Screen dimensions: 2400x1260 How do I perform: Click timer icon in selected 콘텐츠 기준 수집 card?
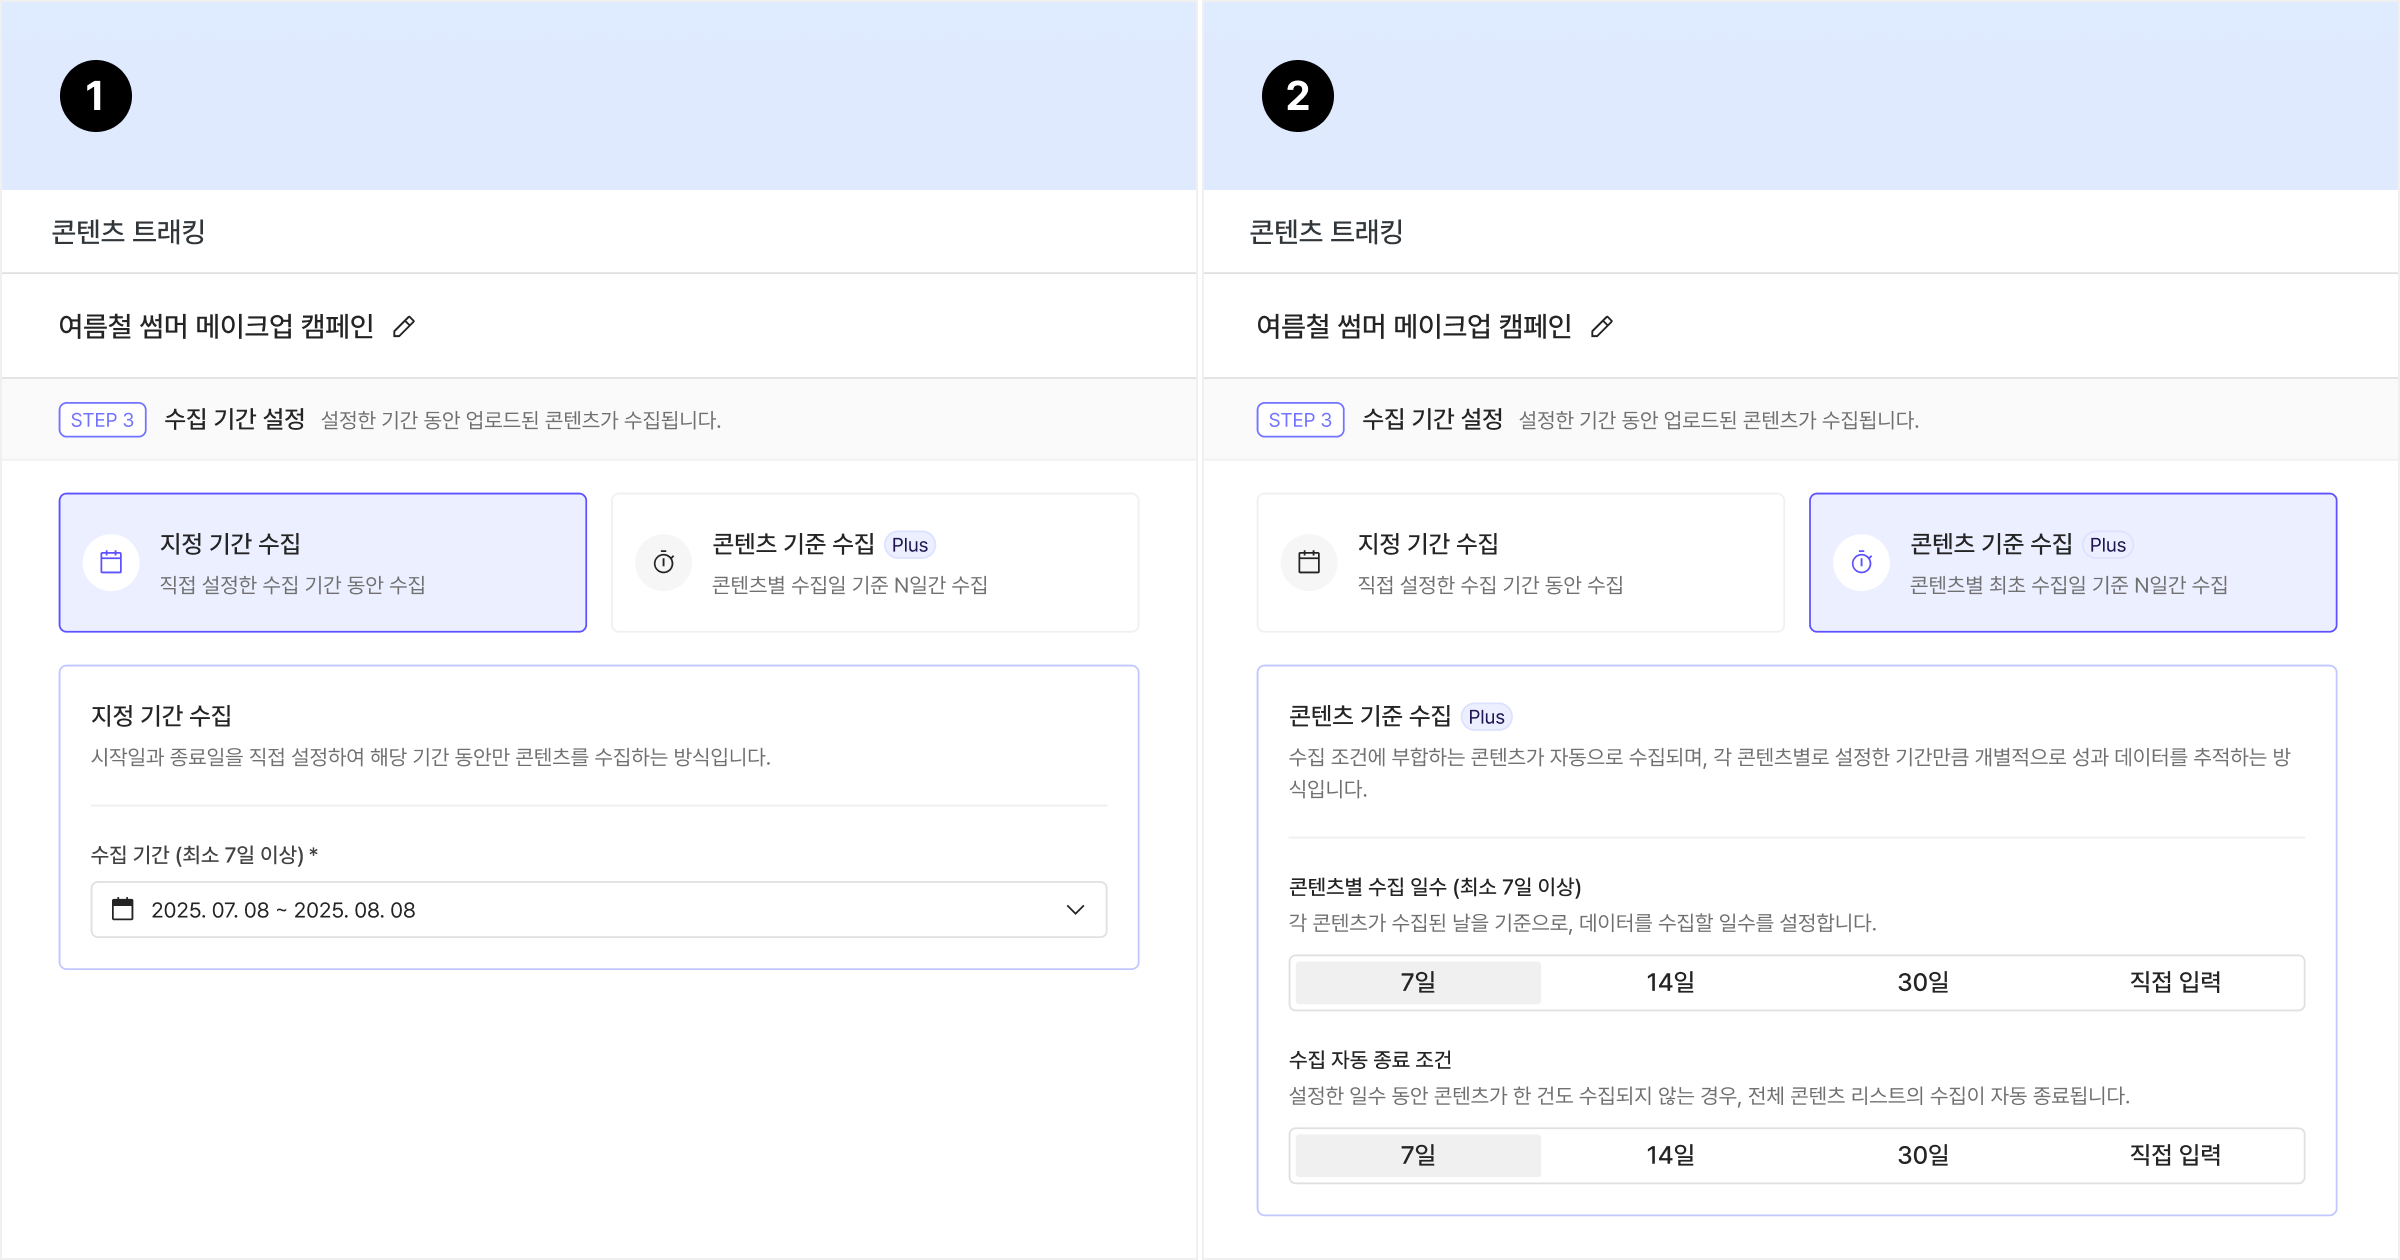(1862, 563)
